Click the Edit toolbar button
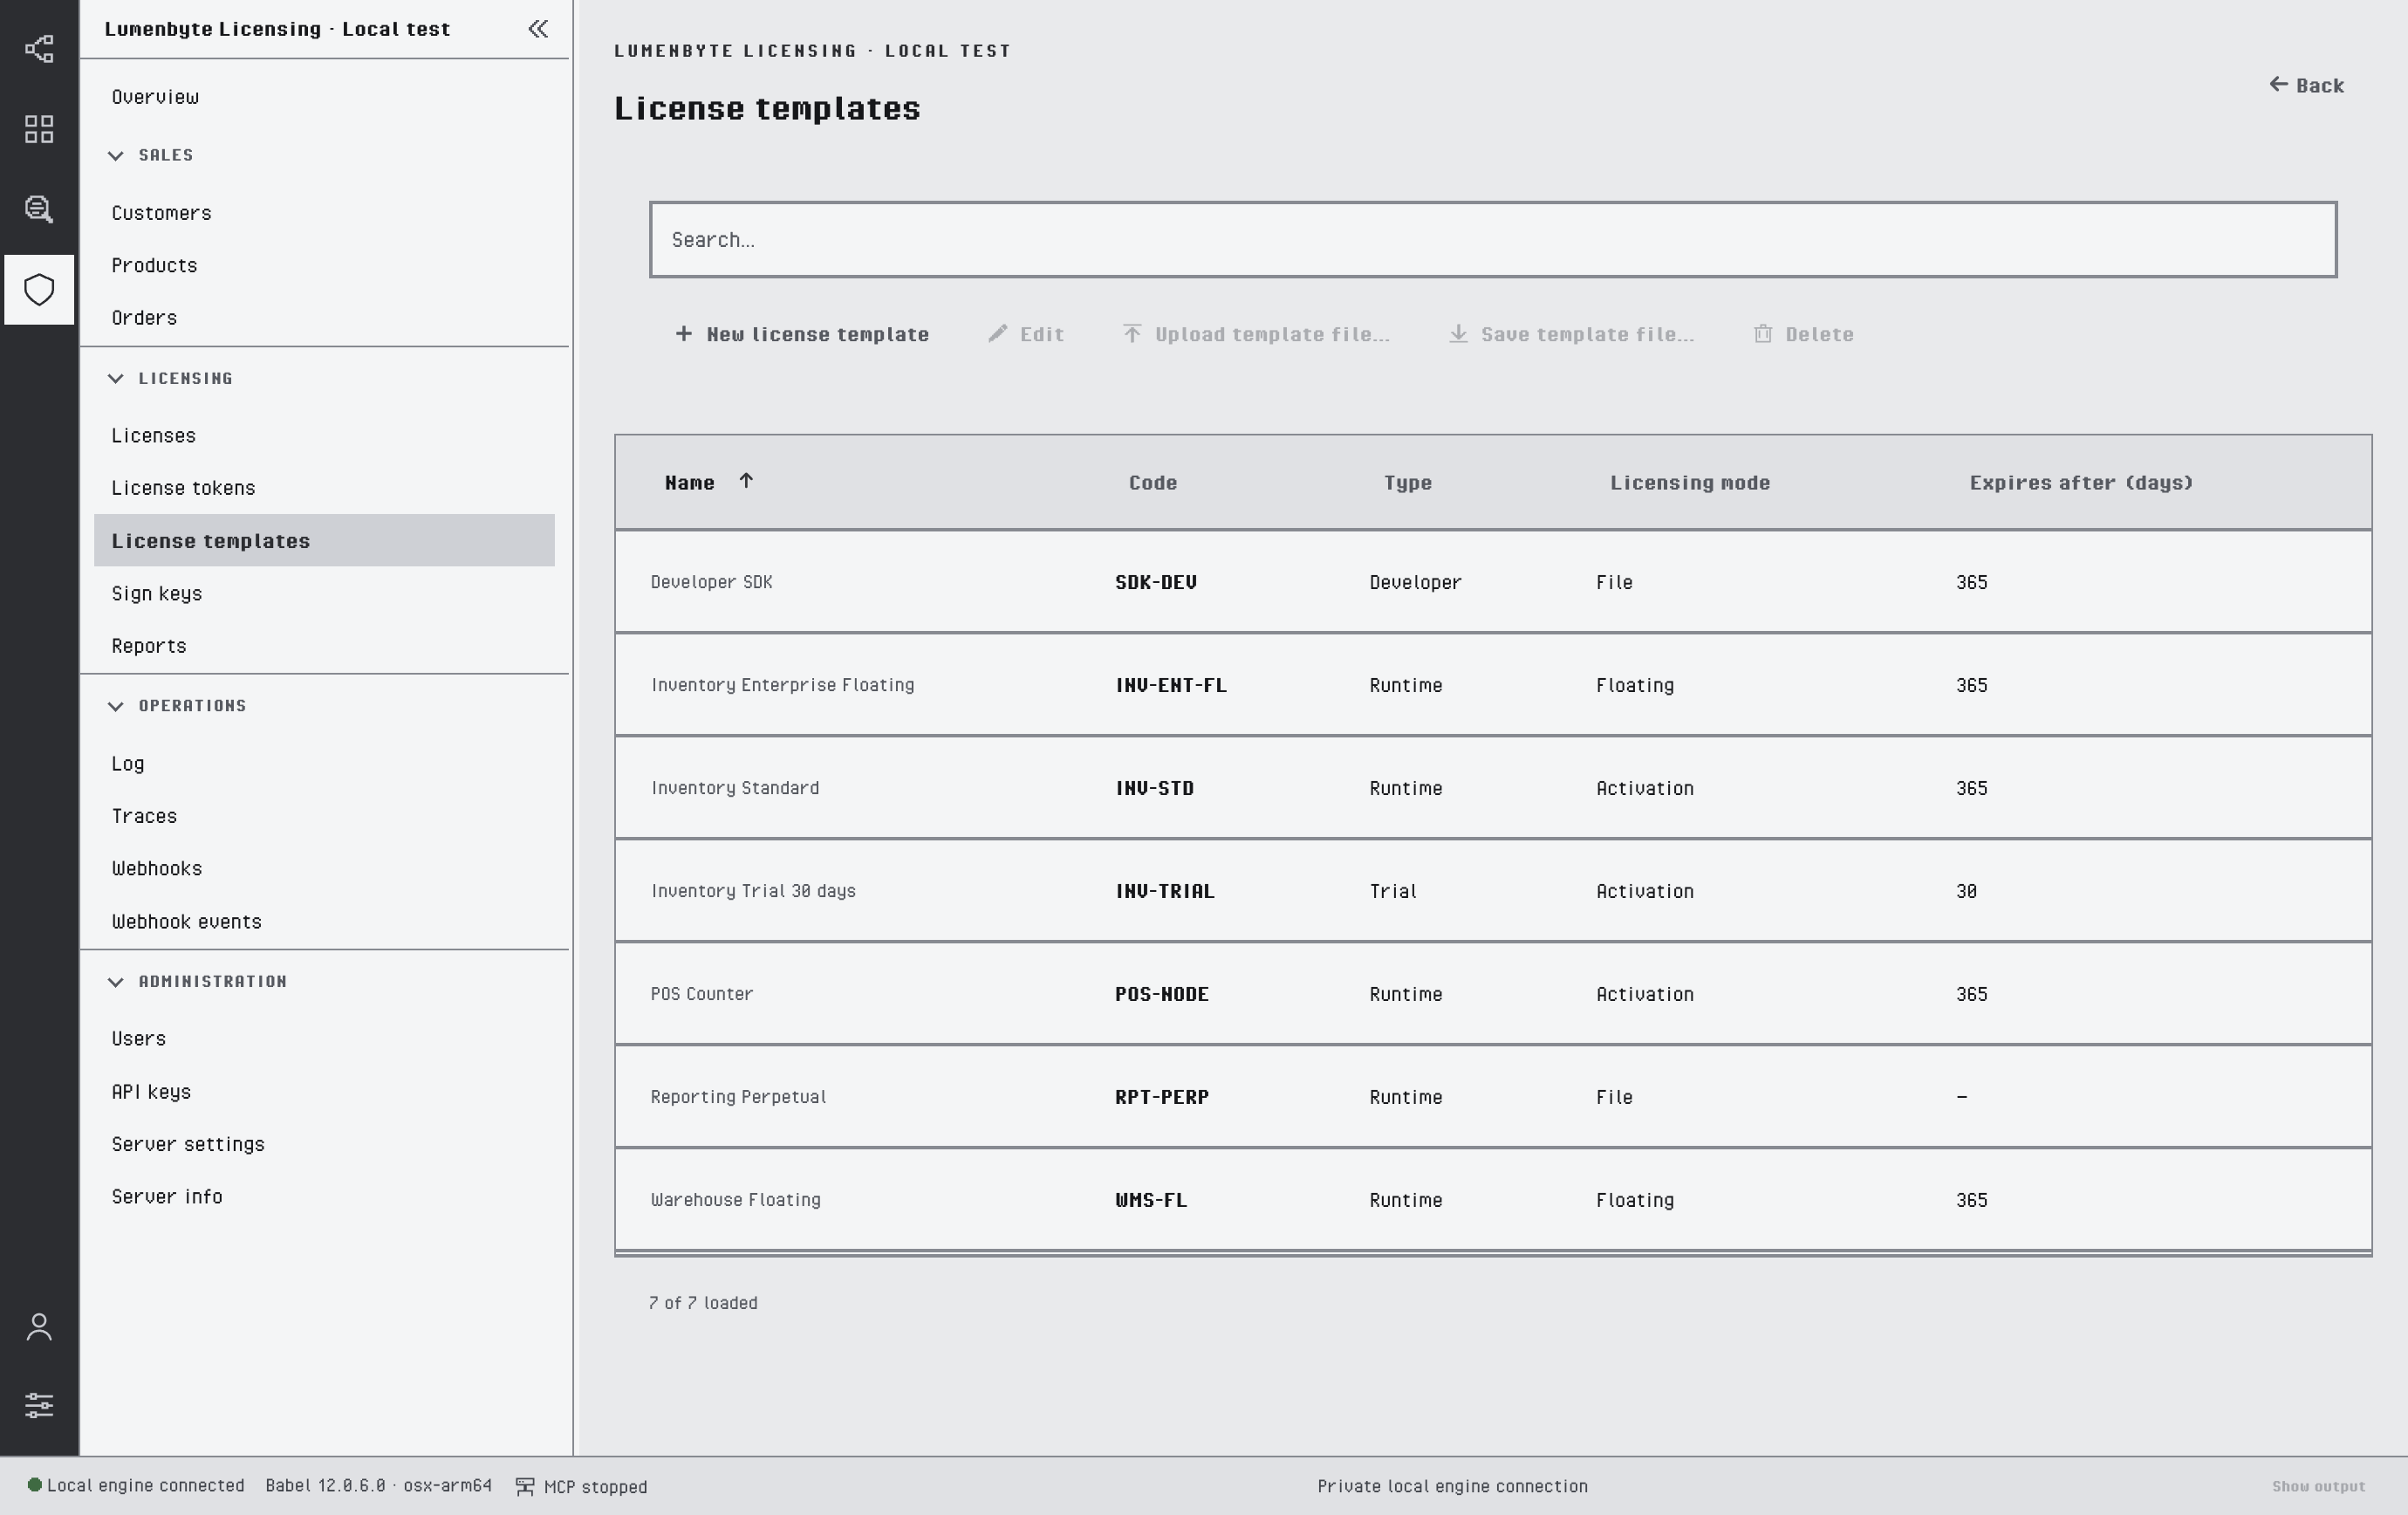Screen dimensions: 2408x1515 coord(1026,334)
